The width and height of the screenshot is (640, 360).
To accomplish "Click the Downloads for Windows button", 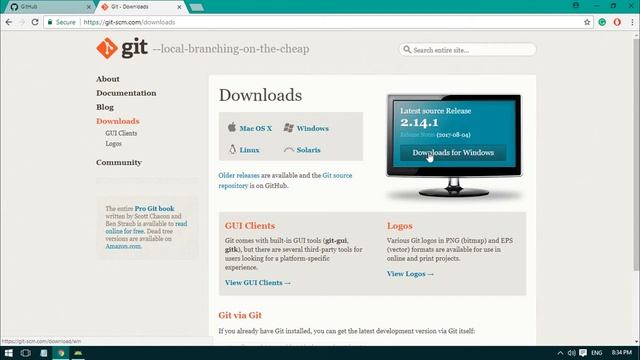I will point(453,153).
